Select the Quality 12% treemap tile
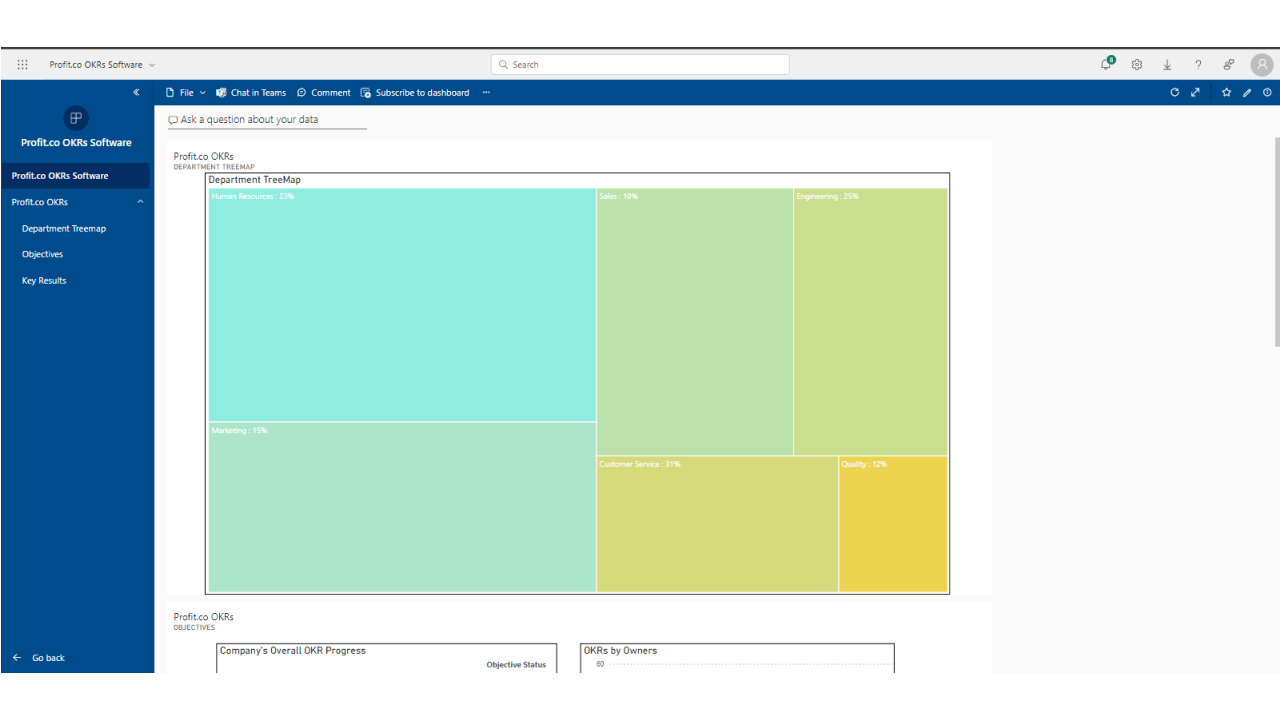Viewport: 1280px width, 720px height. pyautogui.click(x=893, y=524)
